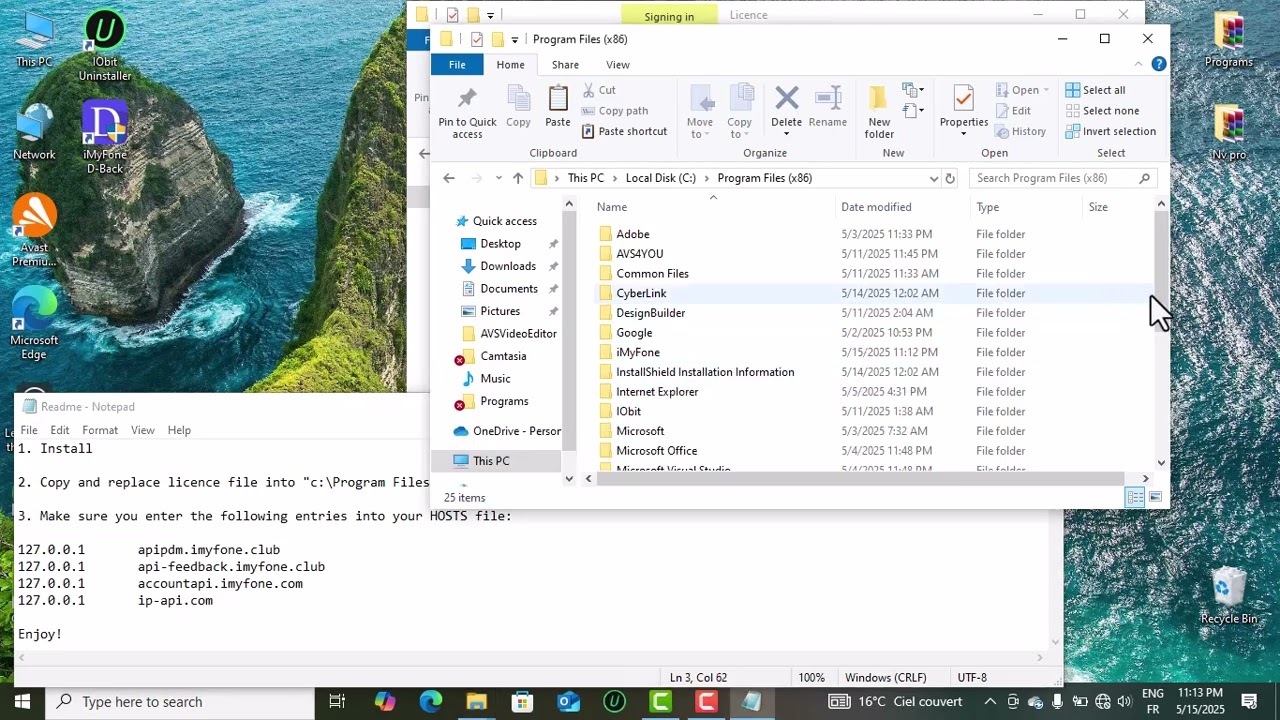Viewport: 1280px width, 720px height.
Task: Select the Microsoft Office folder
Action: [x=656, y=451]
